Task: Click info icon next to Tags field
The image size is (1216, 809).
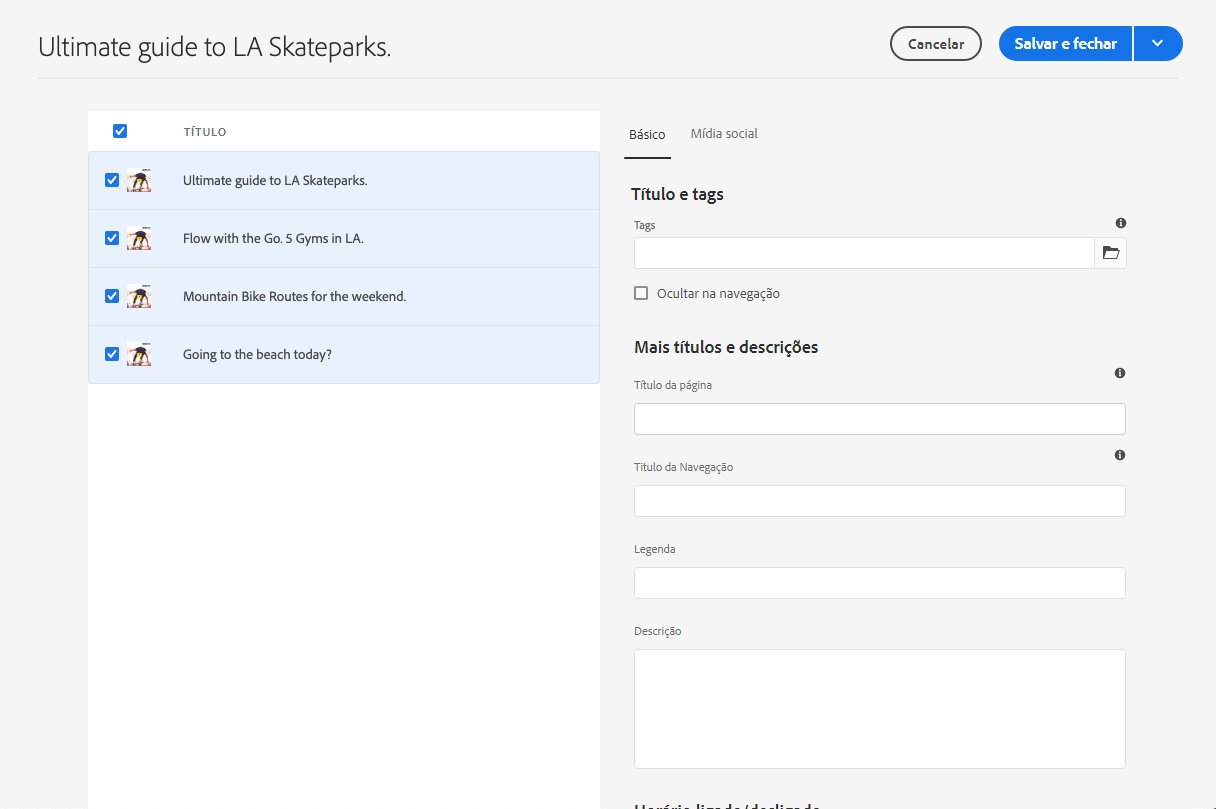Action: [x=1120, y=223]
